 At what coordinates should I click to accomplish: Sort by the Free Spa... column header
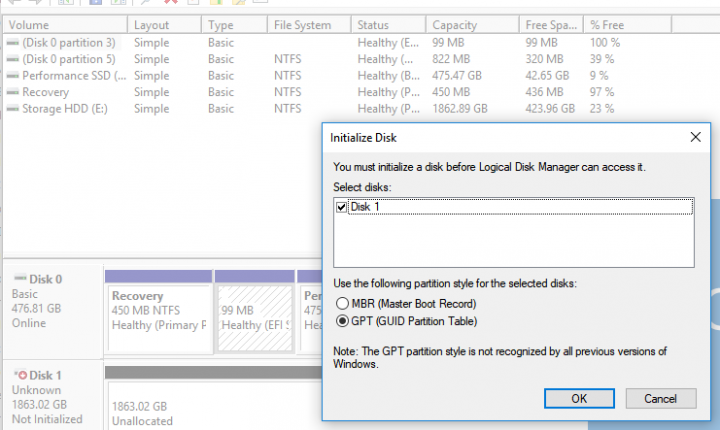[x=551, y=25]
